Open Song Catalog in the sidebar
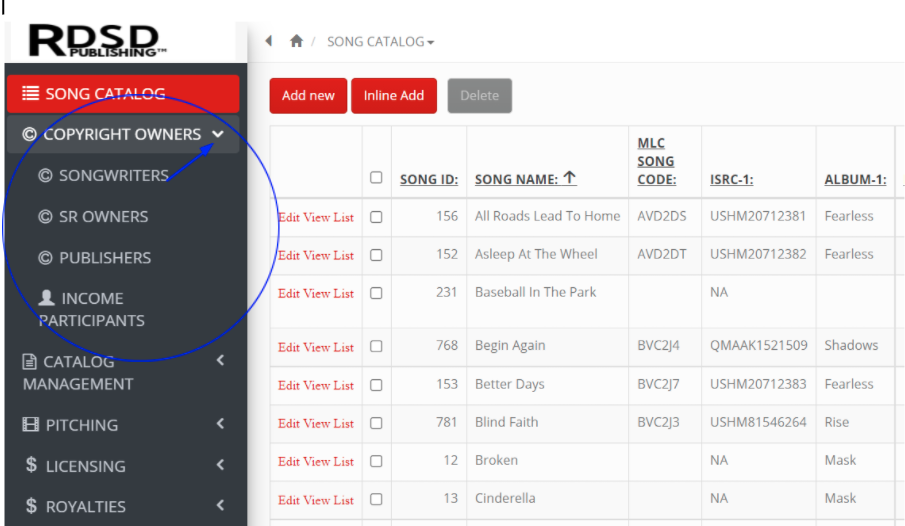The height and width of the screenshot is (526, 905). coord(123,94)
